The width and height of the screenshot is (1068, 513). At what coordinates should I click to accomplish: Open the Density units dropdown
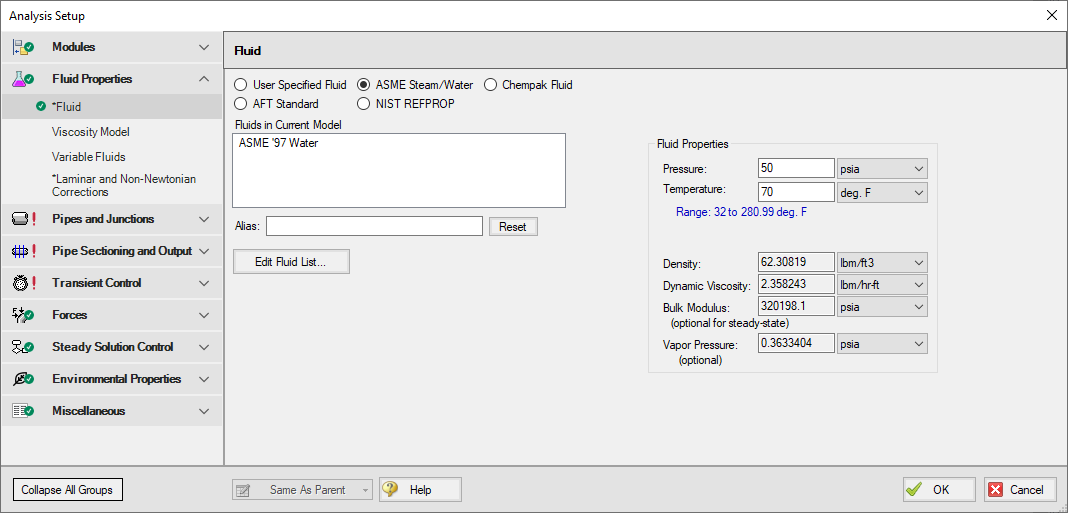pos(882,263)
